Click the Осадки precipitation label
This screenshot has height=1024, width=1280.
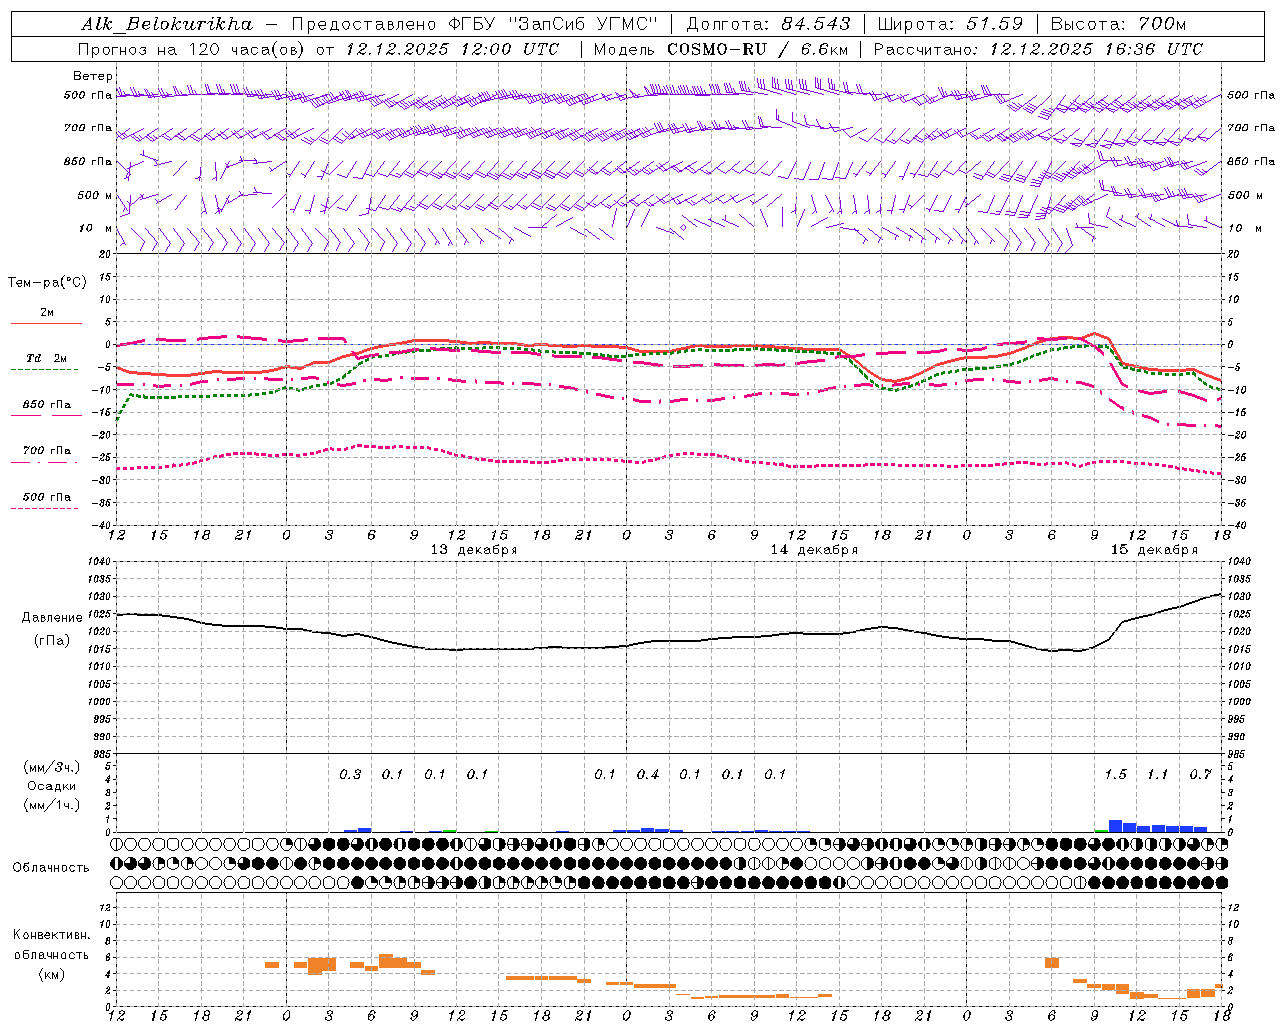[52, 786]
